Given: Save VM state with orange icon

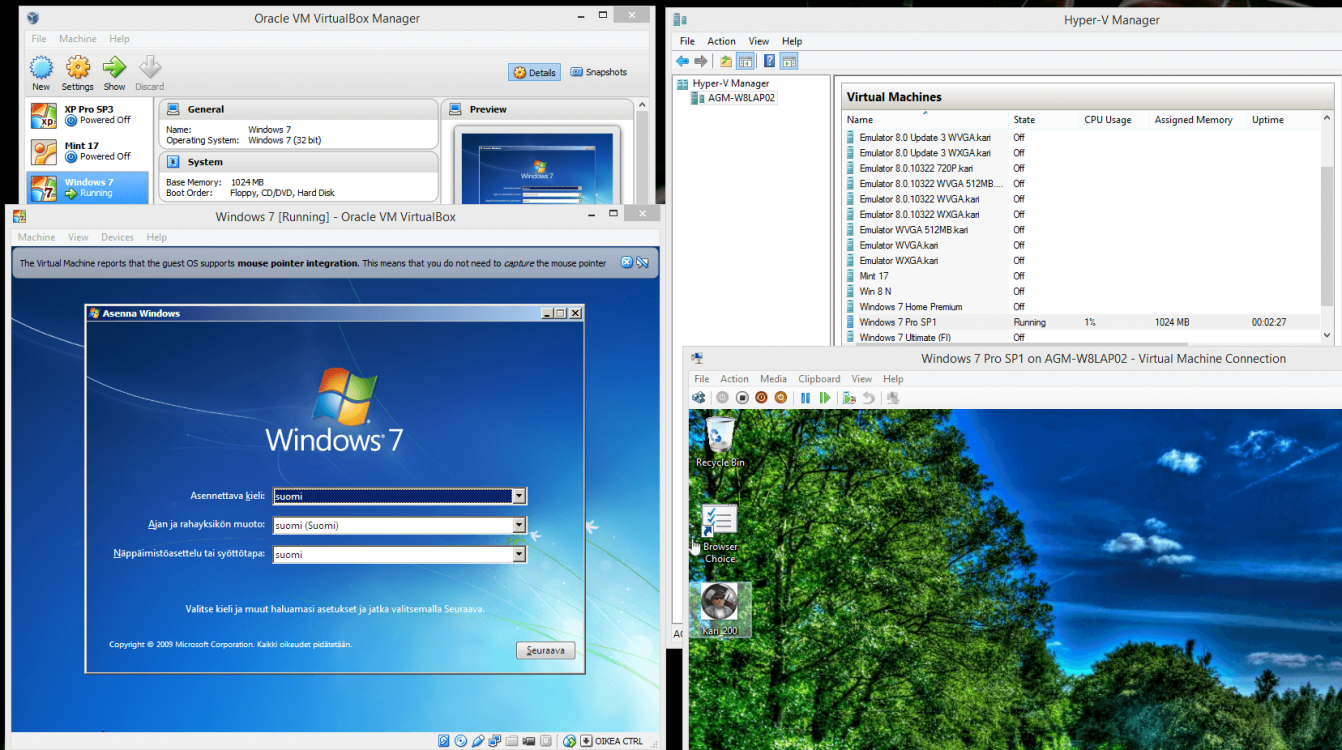Looking at the screenshot, I should [x=781, y=398].
